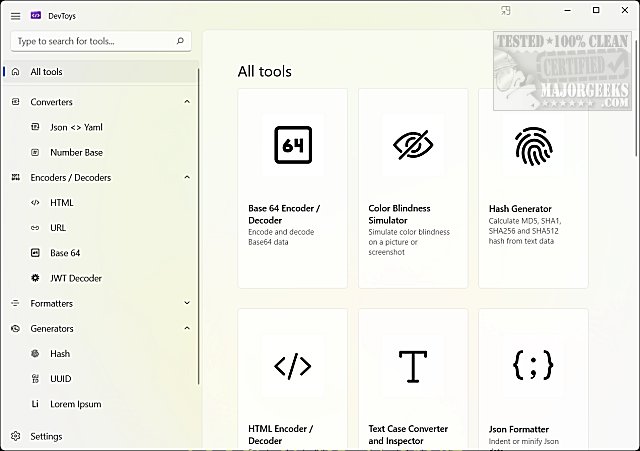Select JWT Decoder in sidebar
The width and height of the screenshot is (640, 451).
[76, 278]
